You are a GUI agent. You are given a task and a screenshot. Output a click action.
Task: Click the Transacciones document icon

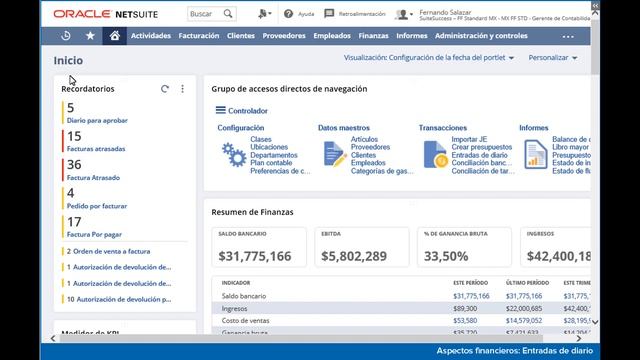(436, 154)
